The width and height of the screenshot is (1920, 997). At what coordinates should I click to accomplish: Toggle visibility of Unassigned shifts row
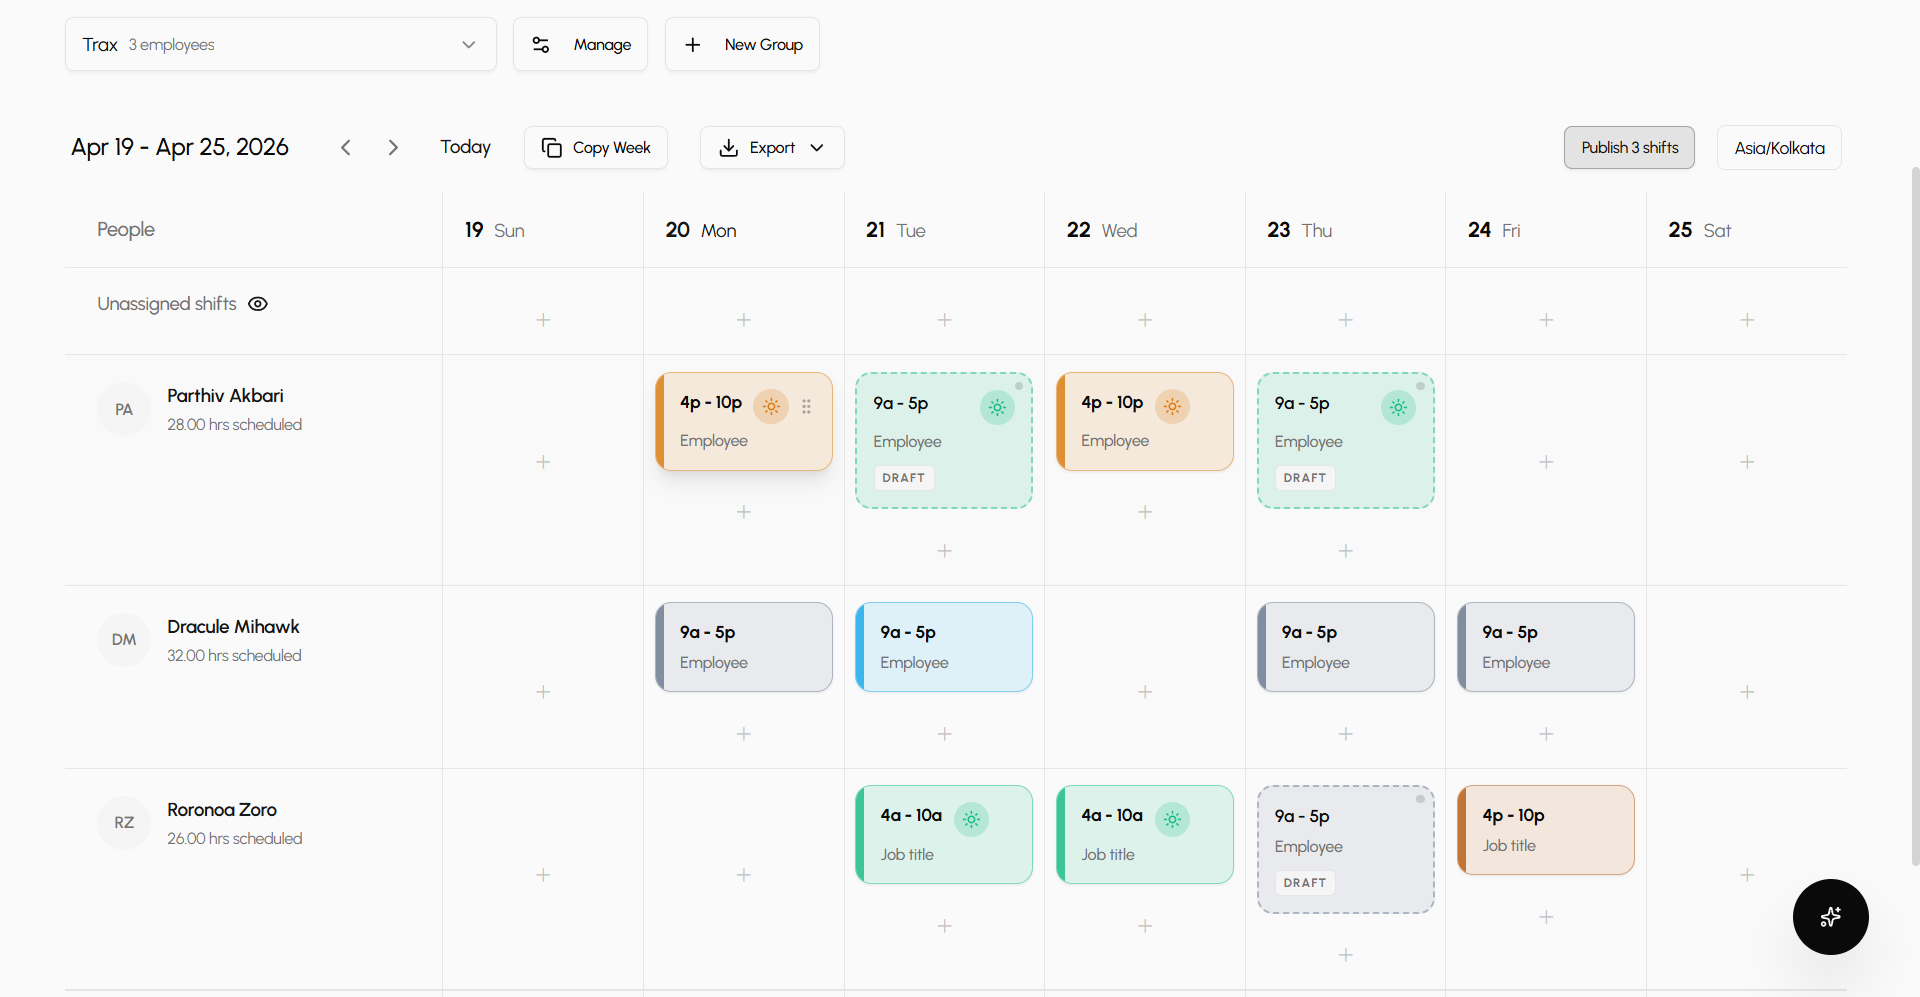(258, 303)
